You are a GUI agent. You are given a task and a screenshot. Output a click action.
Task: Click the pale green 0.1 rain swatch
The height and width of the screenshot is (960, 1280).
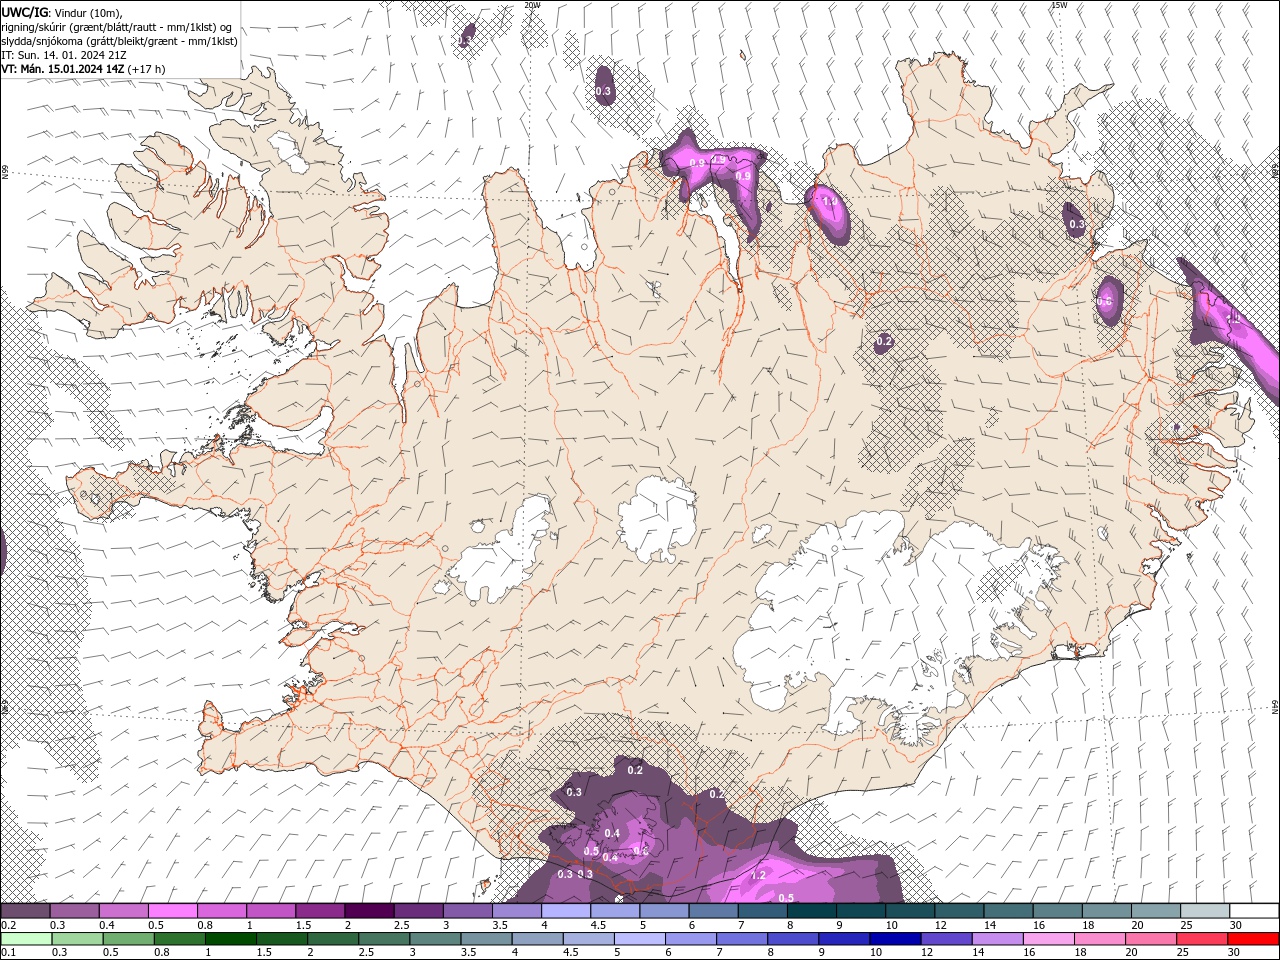click(x=26, y=939)
